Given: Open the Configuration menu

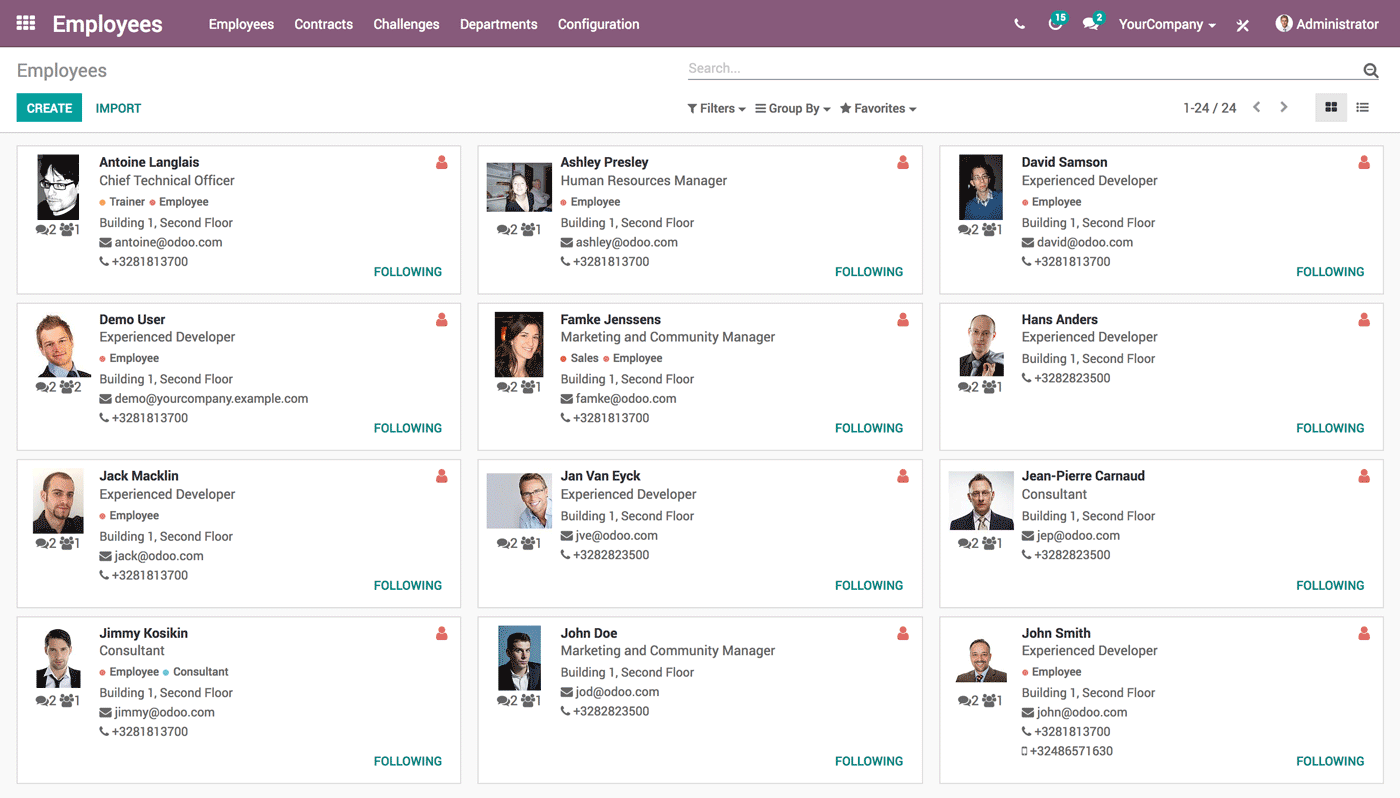Looking at the screenshot, I should pyautogui.click(x=598, y=23).
